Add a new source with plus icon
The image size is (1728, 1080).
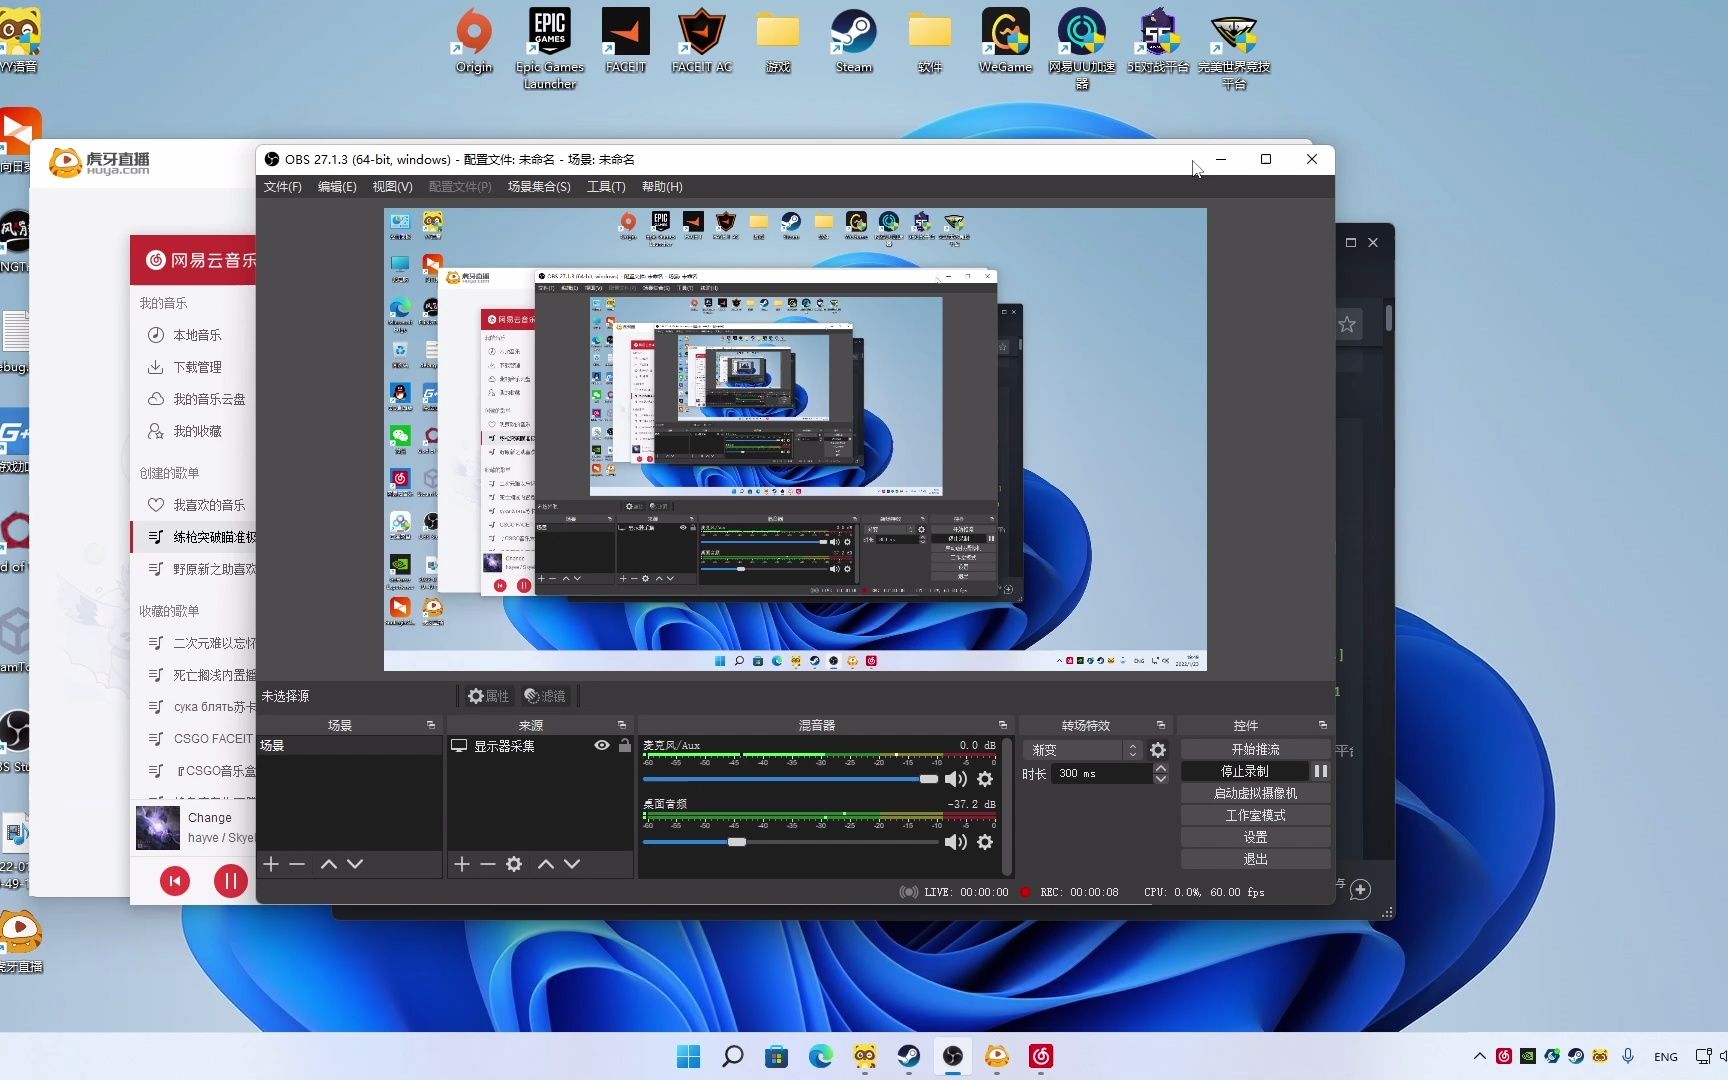[x=461, y=864]
